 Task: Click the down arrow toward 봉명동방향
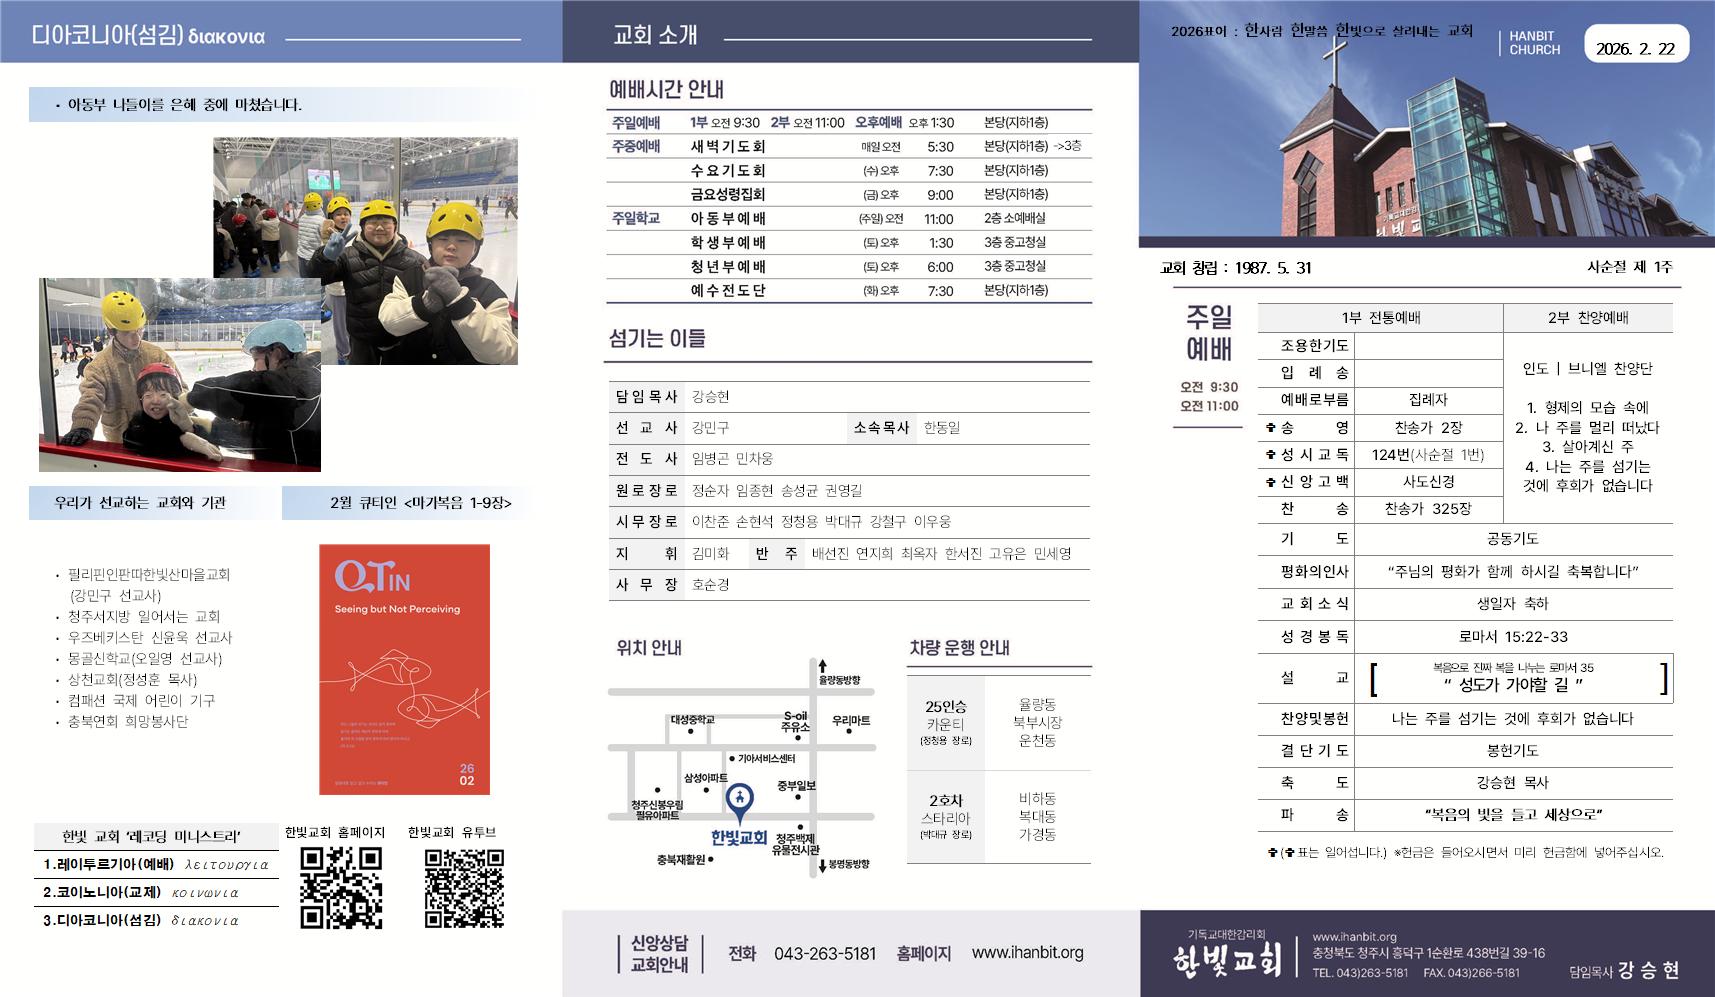coord(822,865)
